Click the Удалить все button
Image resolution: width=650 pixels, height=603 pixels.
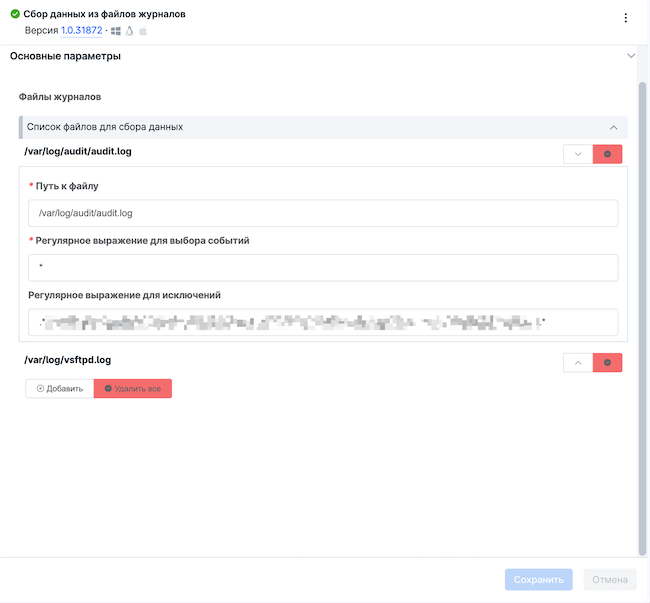[x=133, y=388]
